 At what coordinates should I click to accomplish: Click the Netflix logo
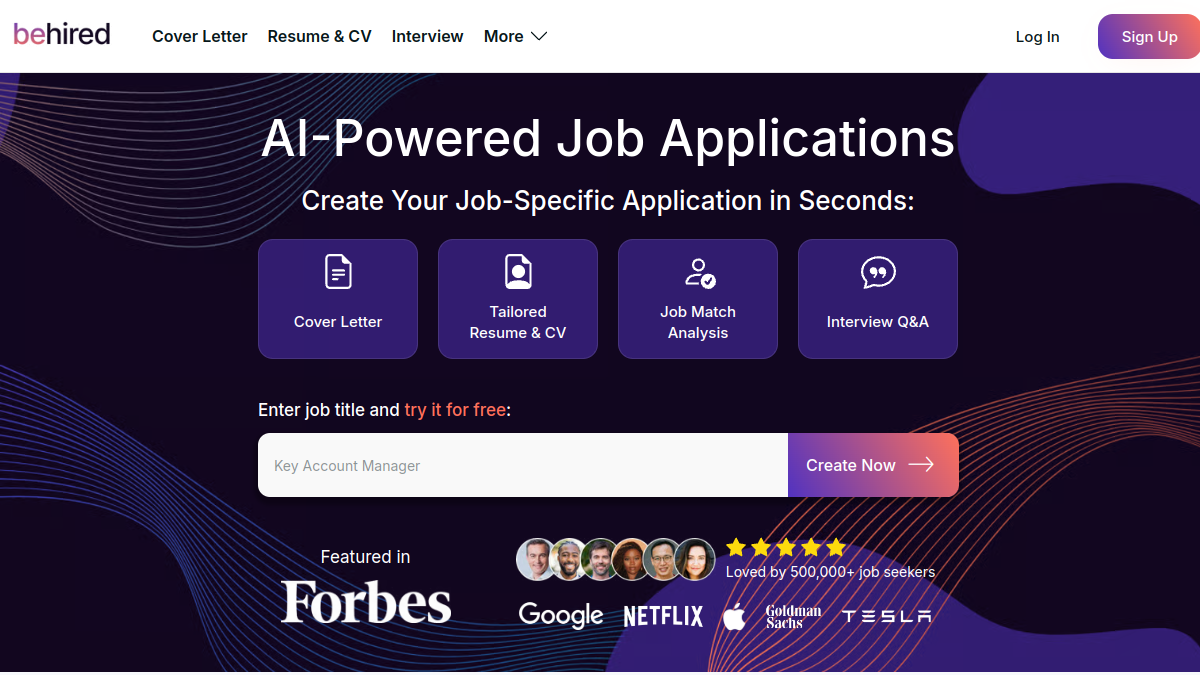click(x=663, y=616)
